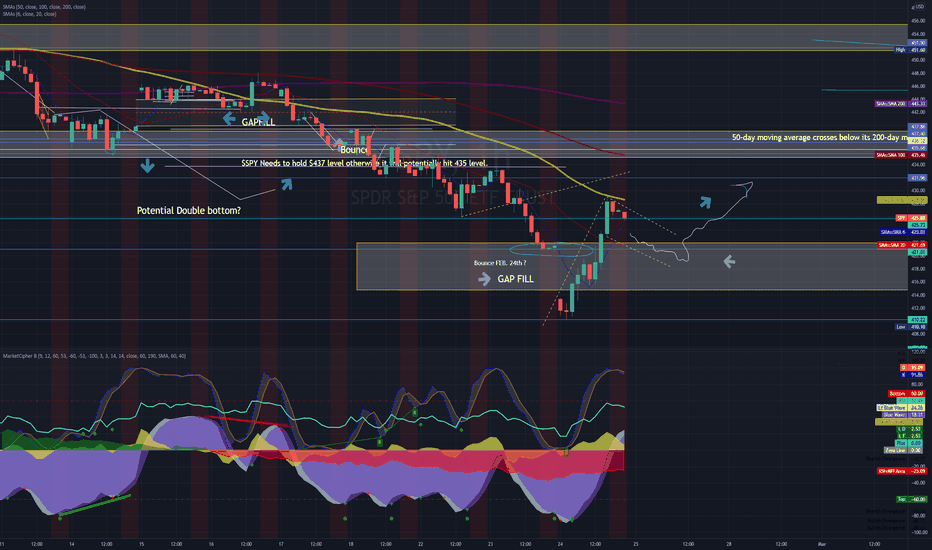Select the down arrow left of $437 note
932x550 pixels.
[147, 166]
